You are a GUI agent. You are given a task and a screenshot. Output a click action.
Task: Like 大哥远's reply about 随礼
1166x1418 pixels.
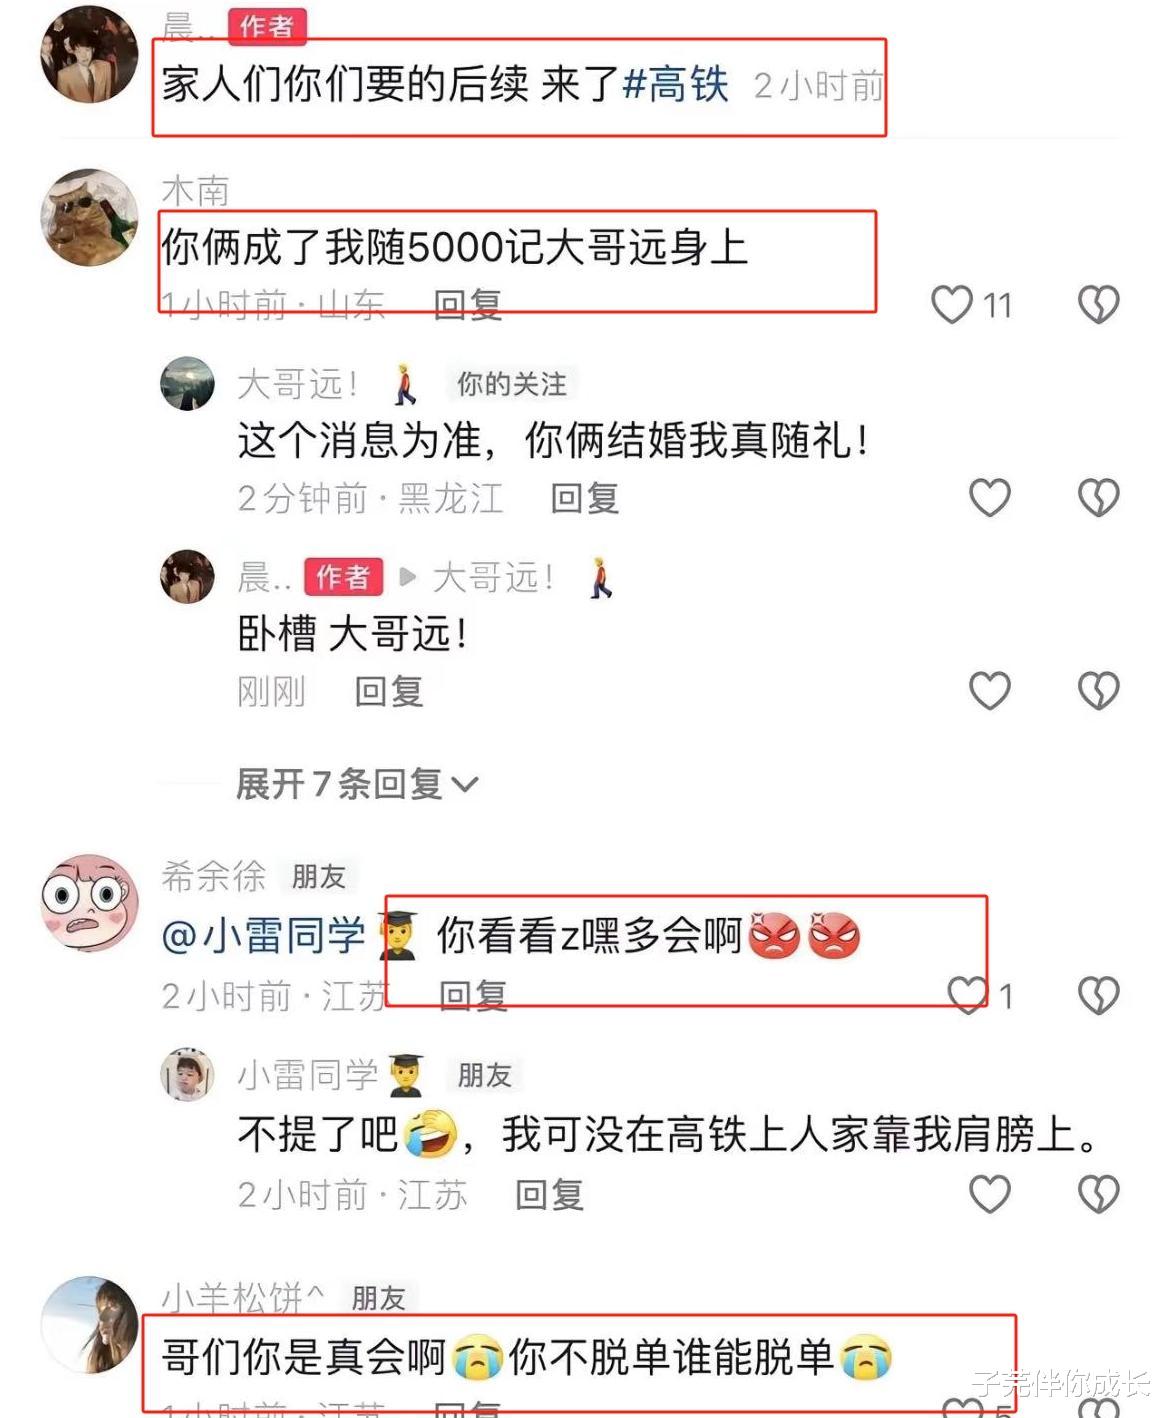[x=990, y=497]
